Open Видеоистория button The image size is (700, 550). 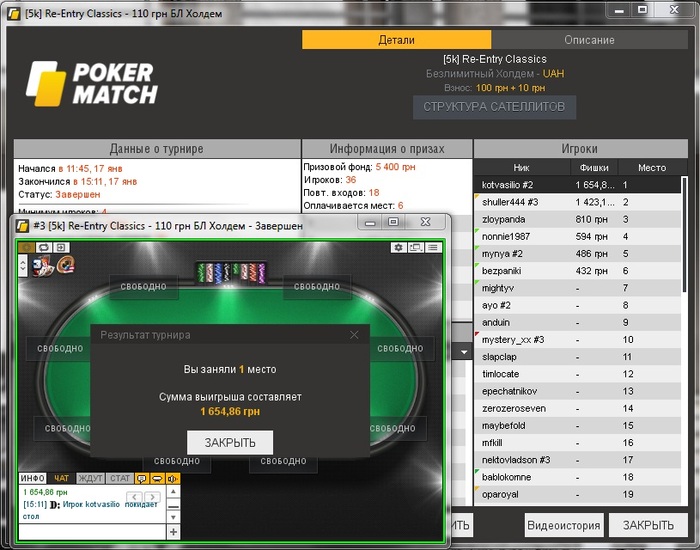pos(564,525)
